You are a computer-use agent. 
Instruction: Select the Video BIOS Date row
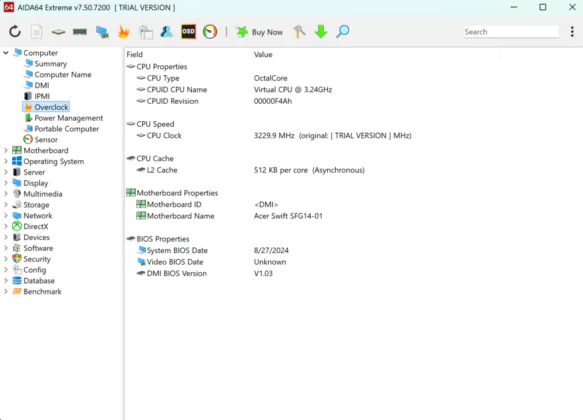312,262
